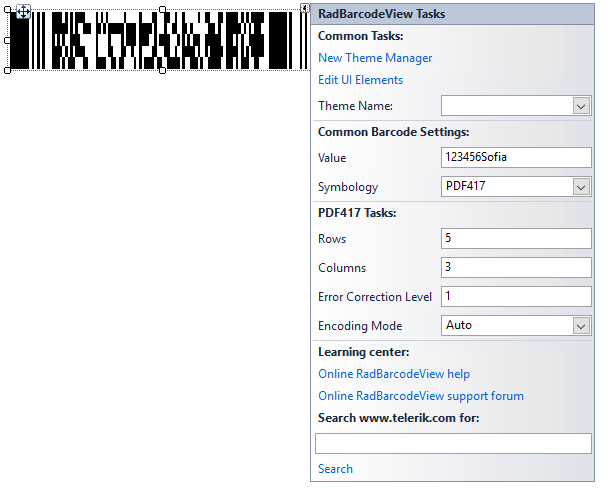This screenshot has width=602, height=496.
Task: Select the PDF417 barcode image
Action: coord(158,40)
